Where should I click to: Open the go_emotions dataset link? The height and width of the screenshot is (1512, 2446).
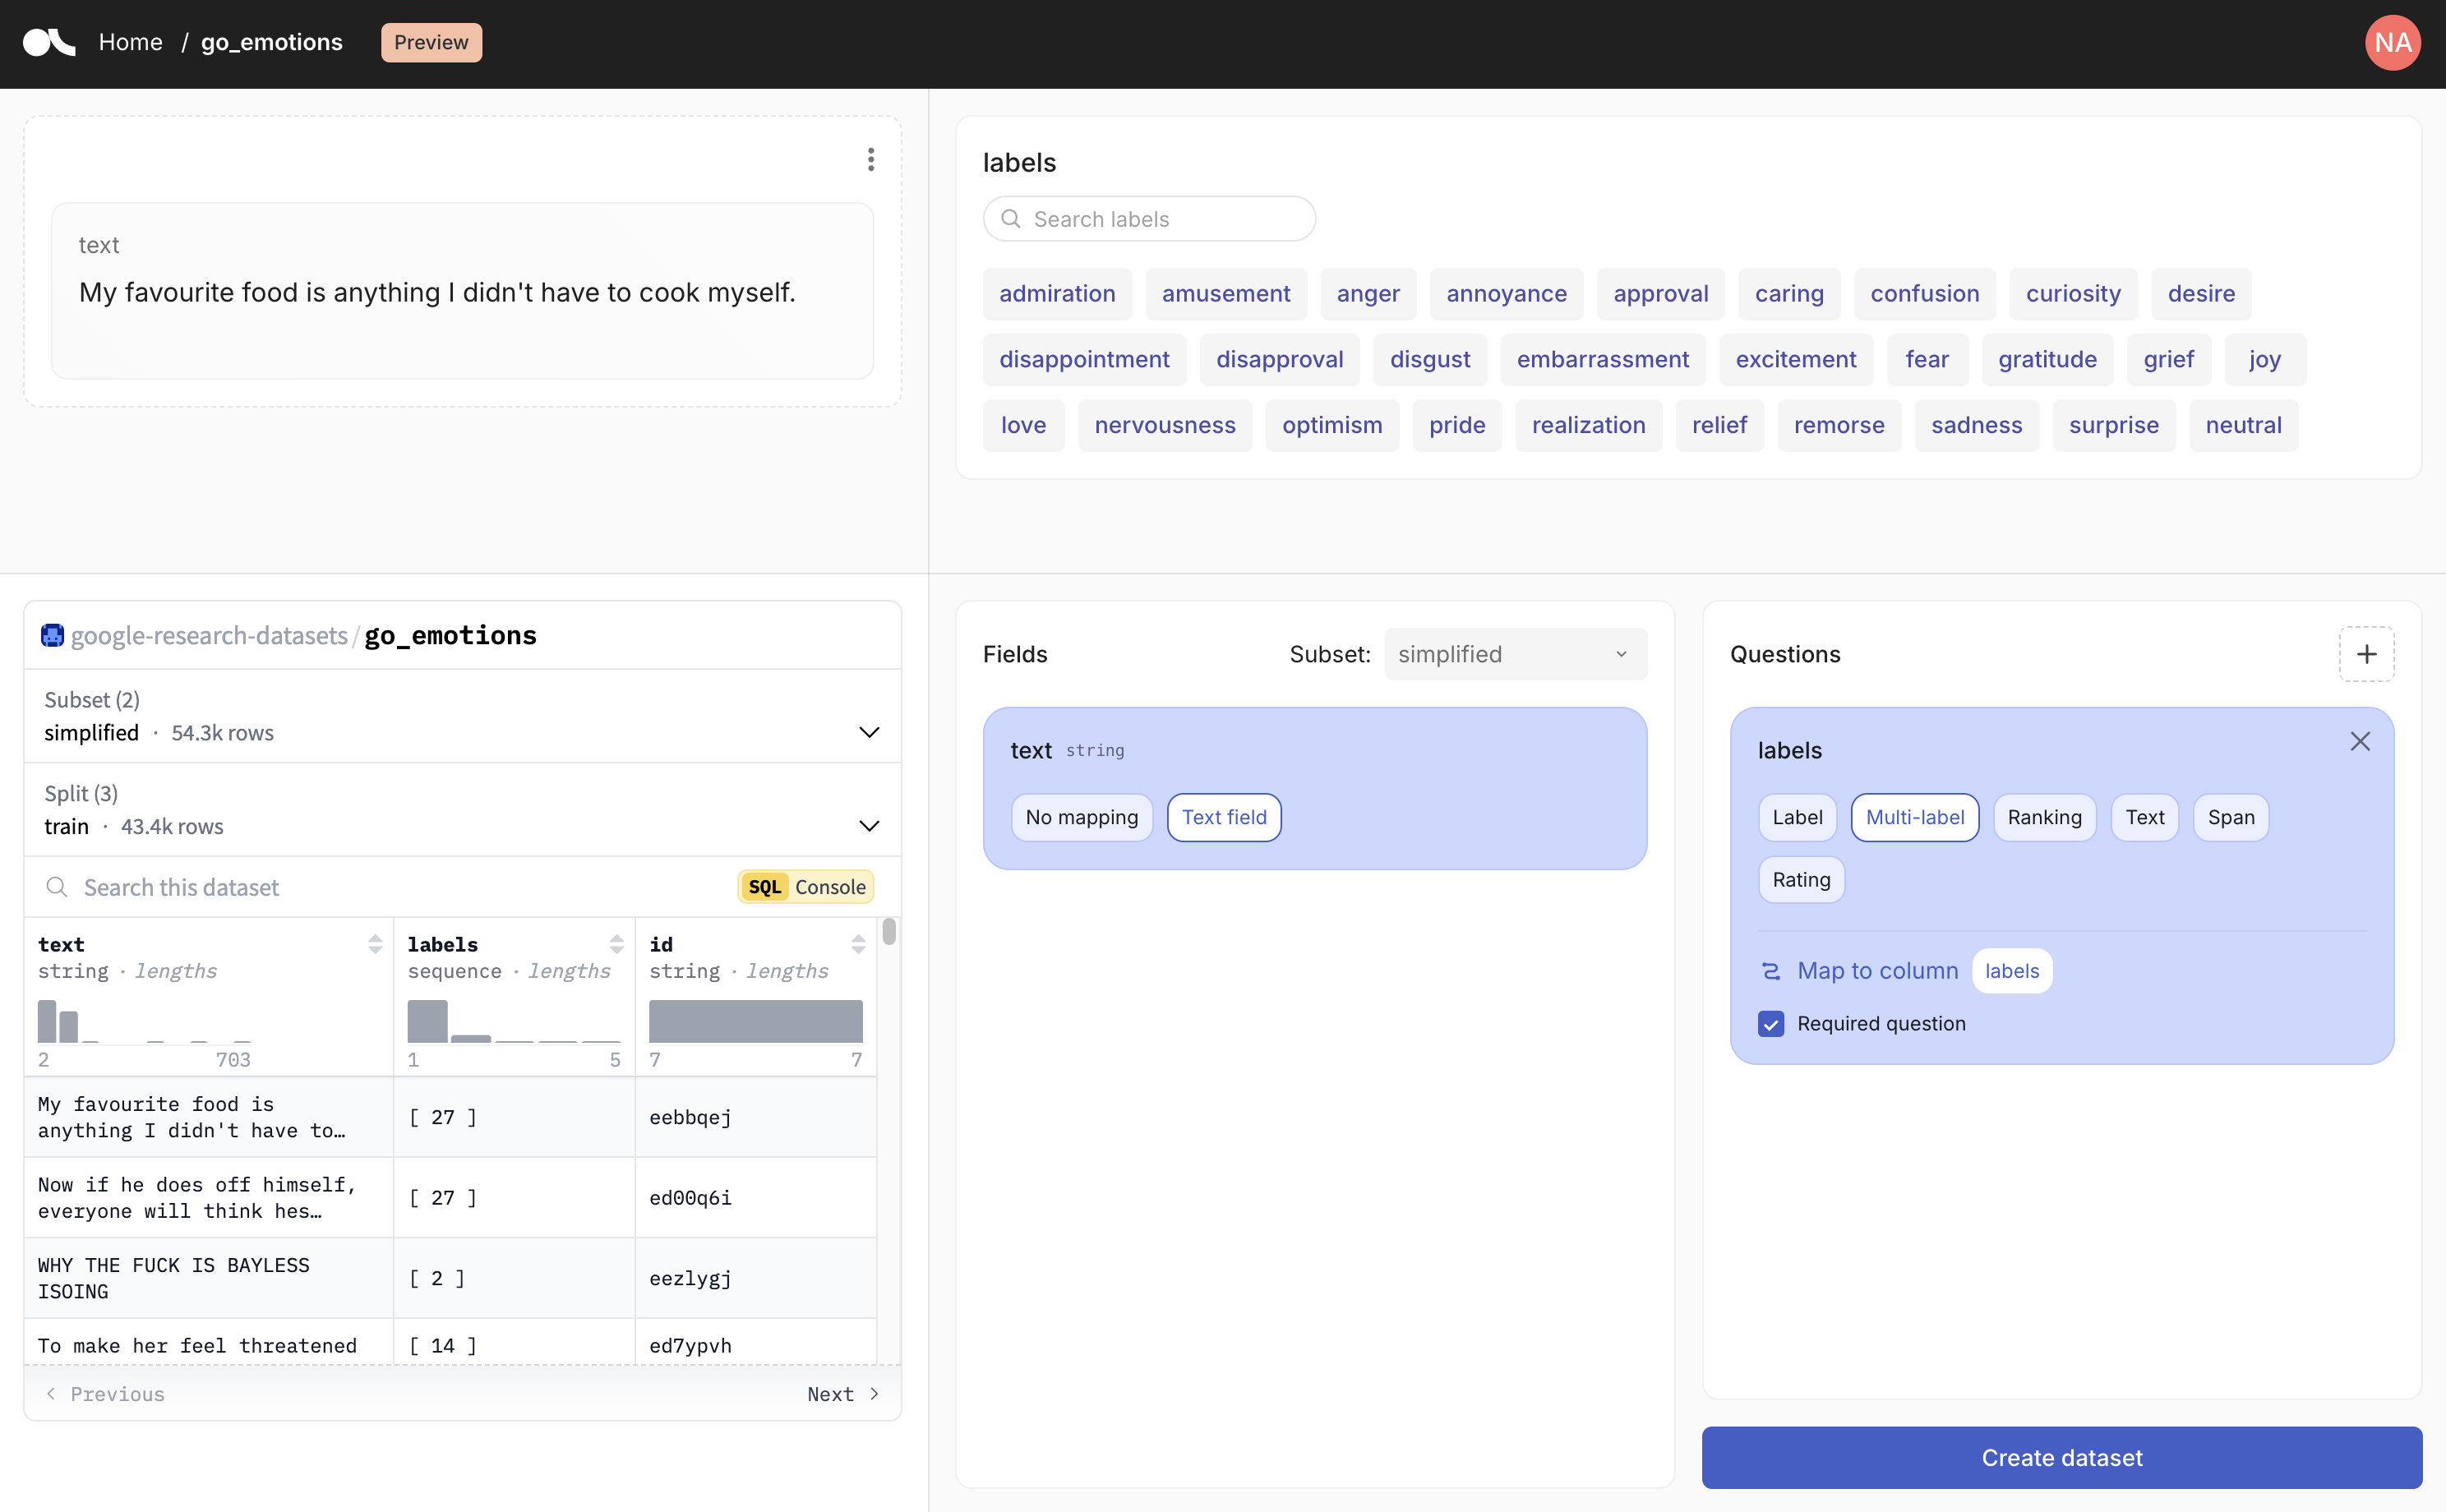(x=270, y=42)
